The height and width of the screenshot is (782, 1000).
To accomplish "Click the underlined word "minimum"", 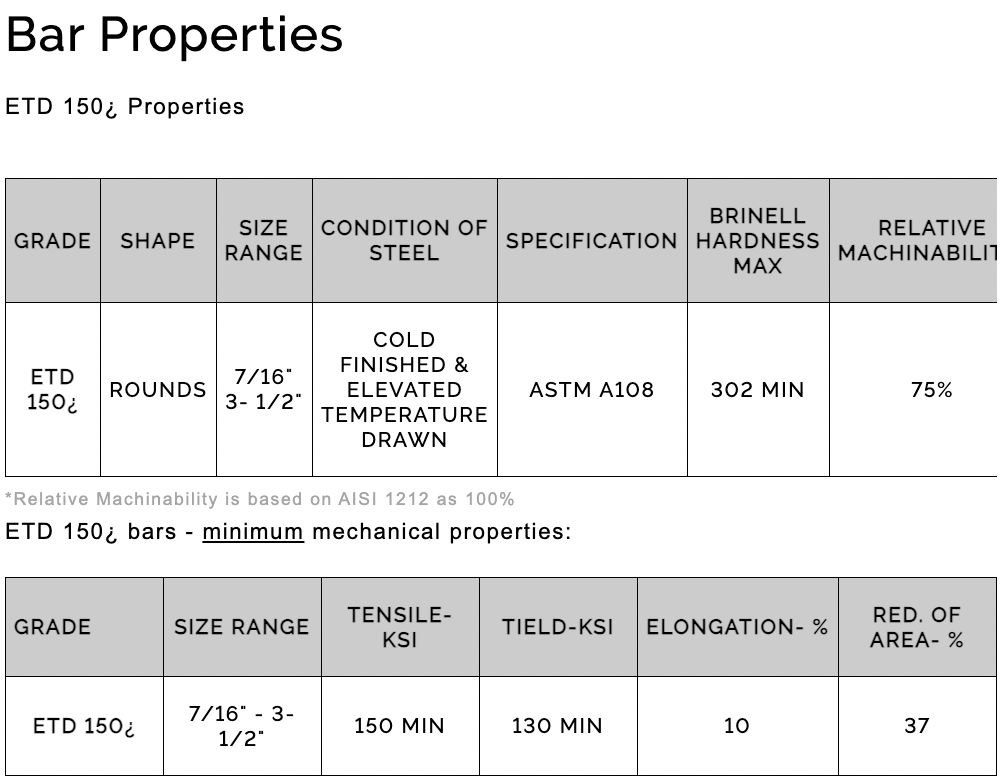I will [253, 532].
